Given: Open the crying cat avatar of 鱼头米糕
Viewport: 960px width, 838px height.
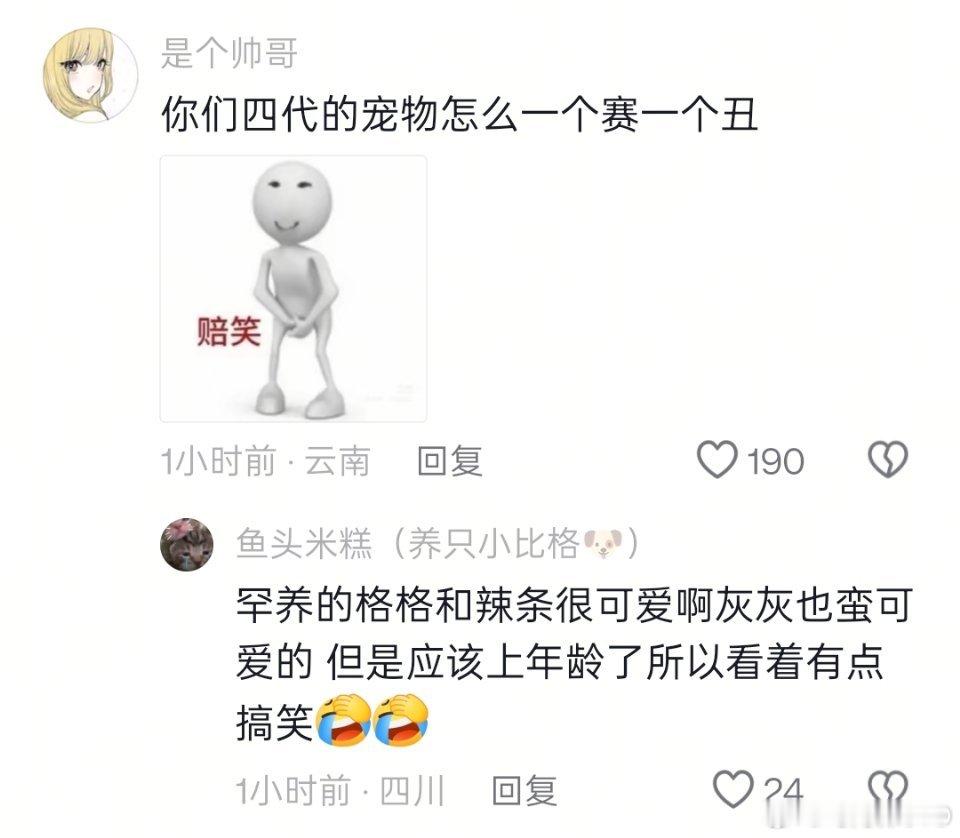Looking at the screenshot, I should pyautogui.click(x=187, y=544).
